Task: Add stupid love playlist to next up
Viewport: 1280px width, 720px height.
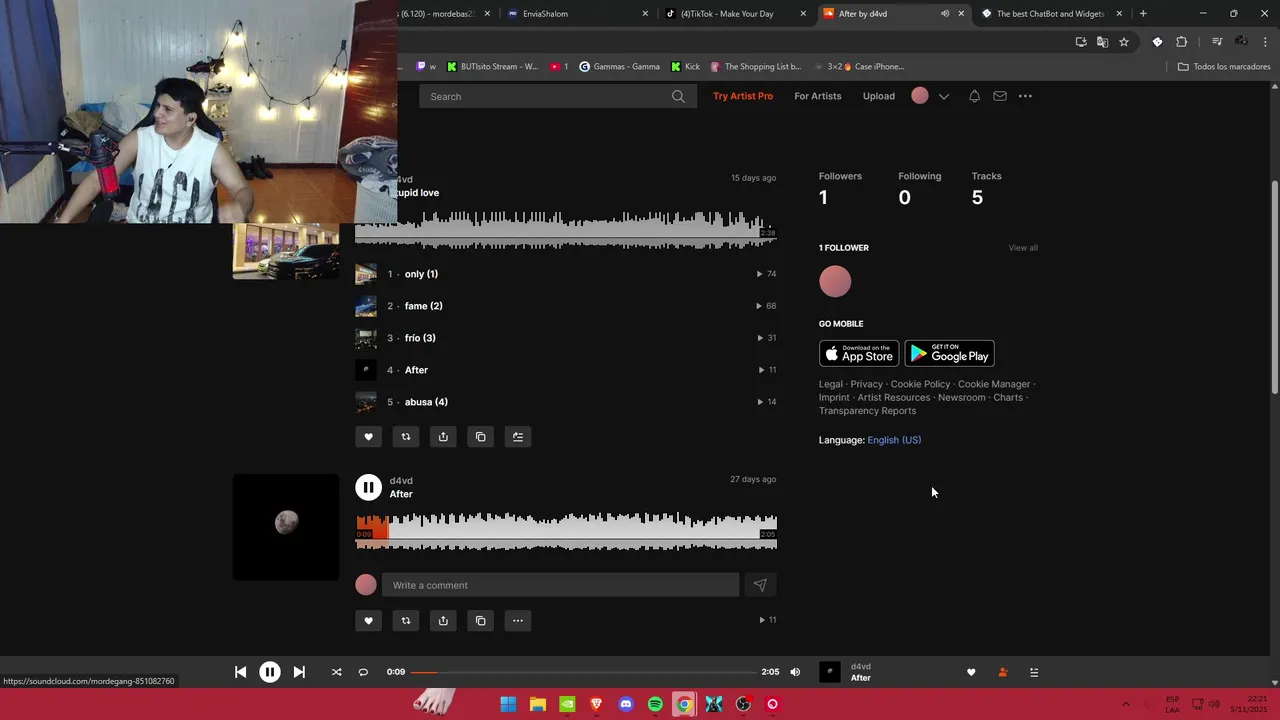Action: 518,437
